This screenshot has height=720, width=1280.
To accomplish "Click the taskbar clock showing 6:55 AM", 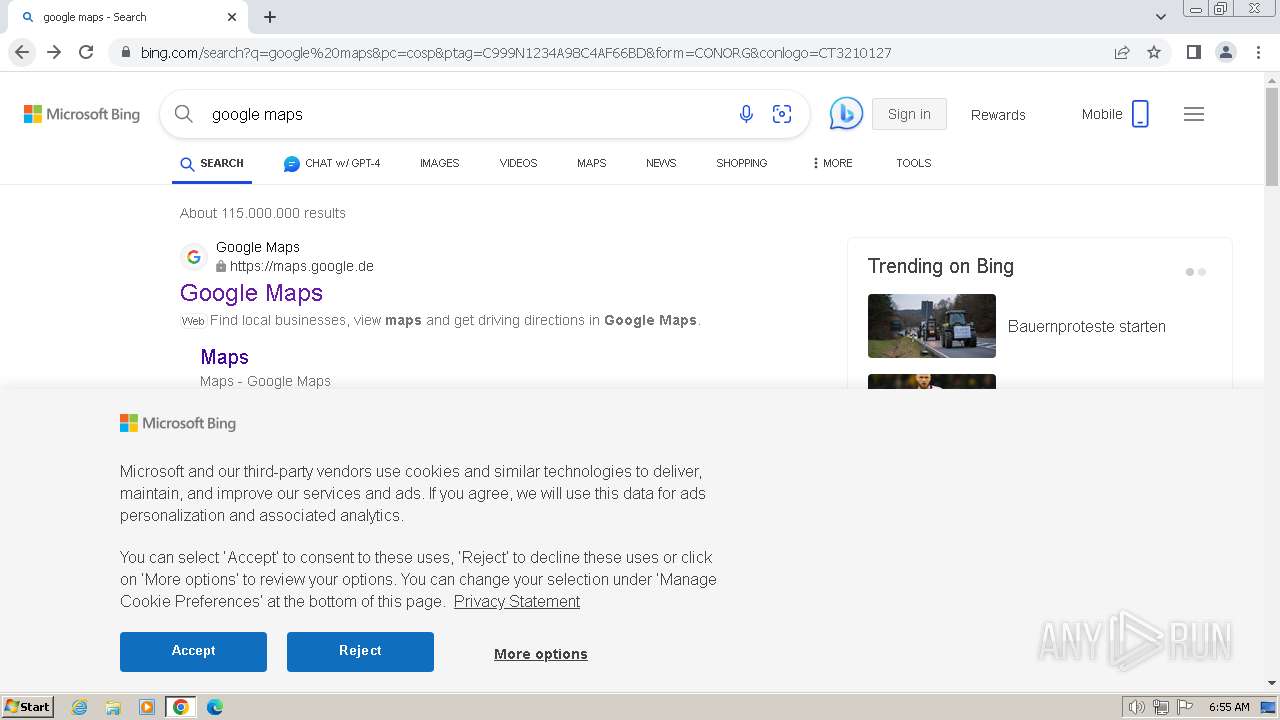I will (1229, 707).
